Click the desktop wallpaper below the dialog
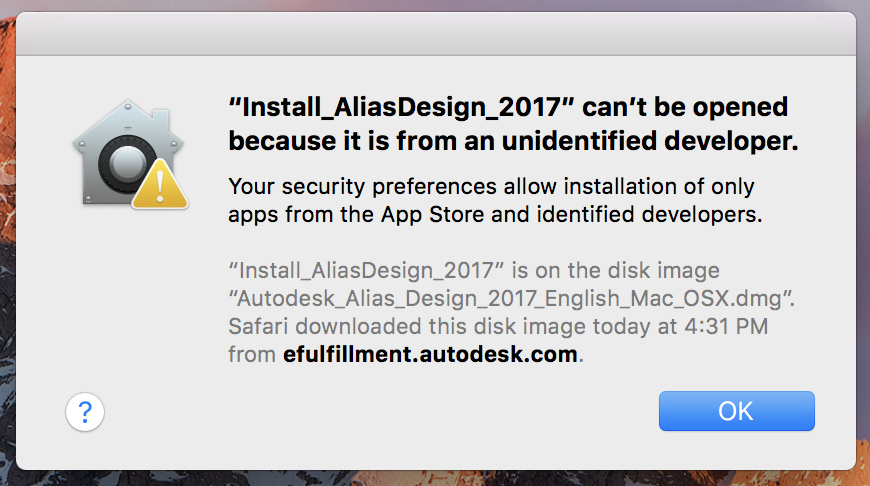870x486 pixels. tap(435, 478)
